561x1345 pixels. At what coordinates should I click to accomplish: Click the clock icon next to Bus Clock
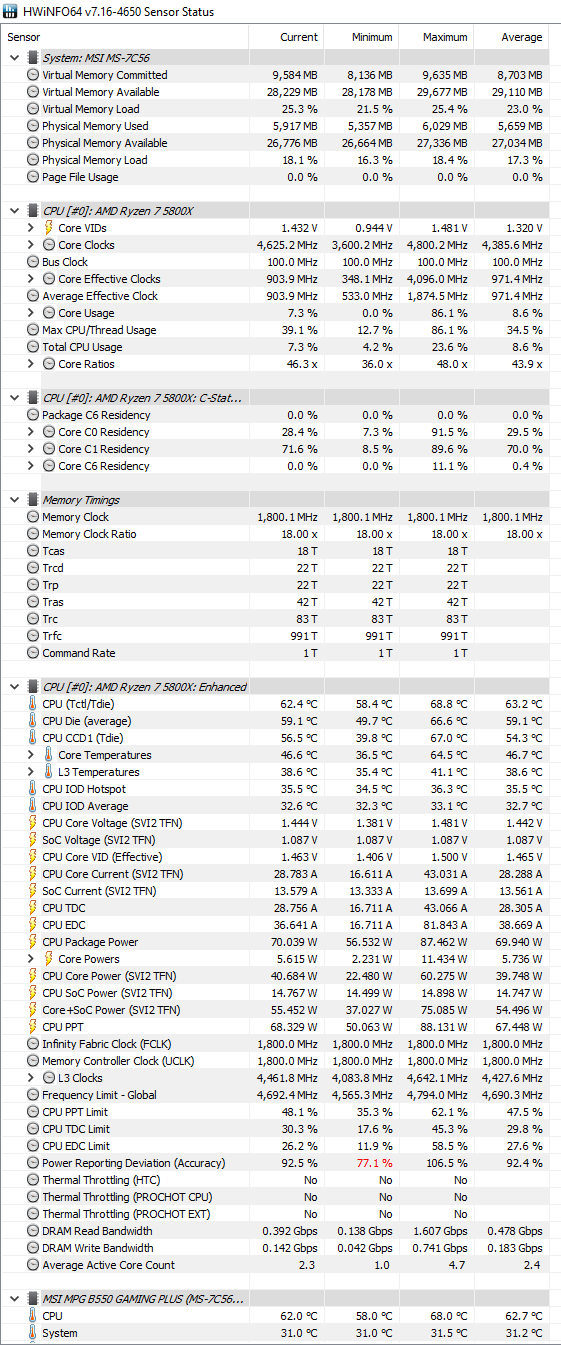(33, 262)
